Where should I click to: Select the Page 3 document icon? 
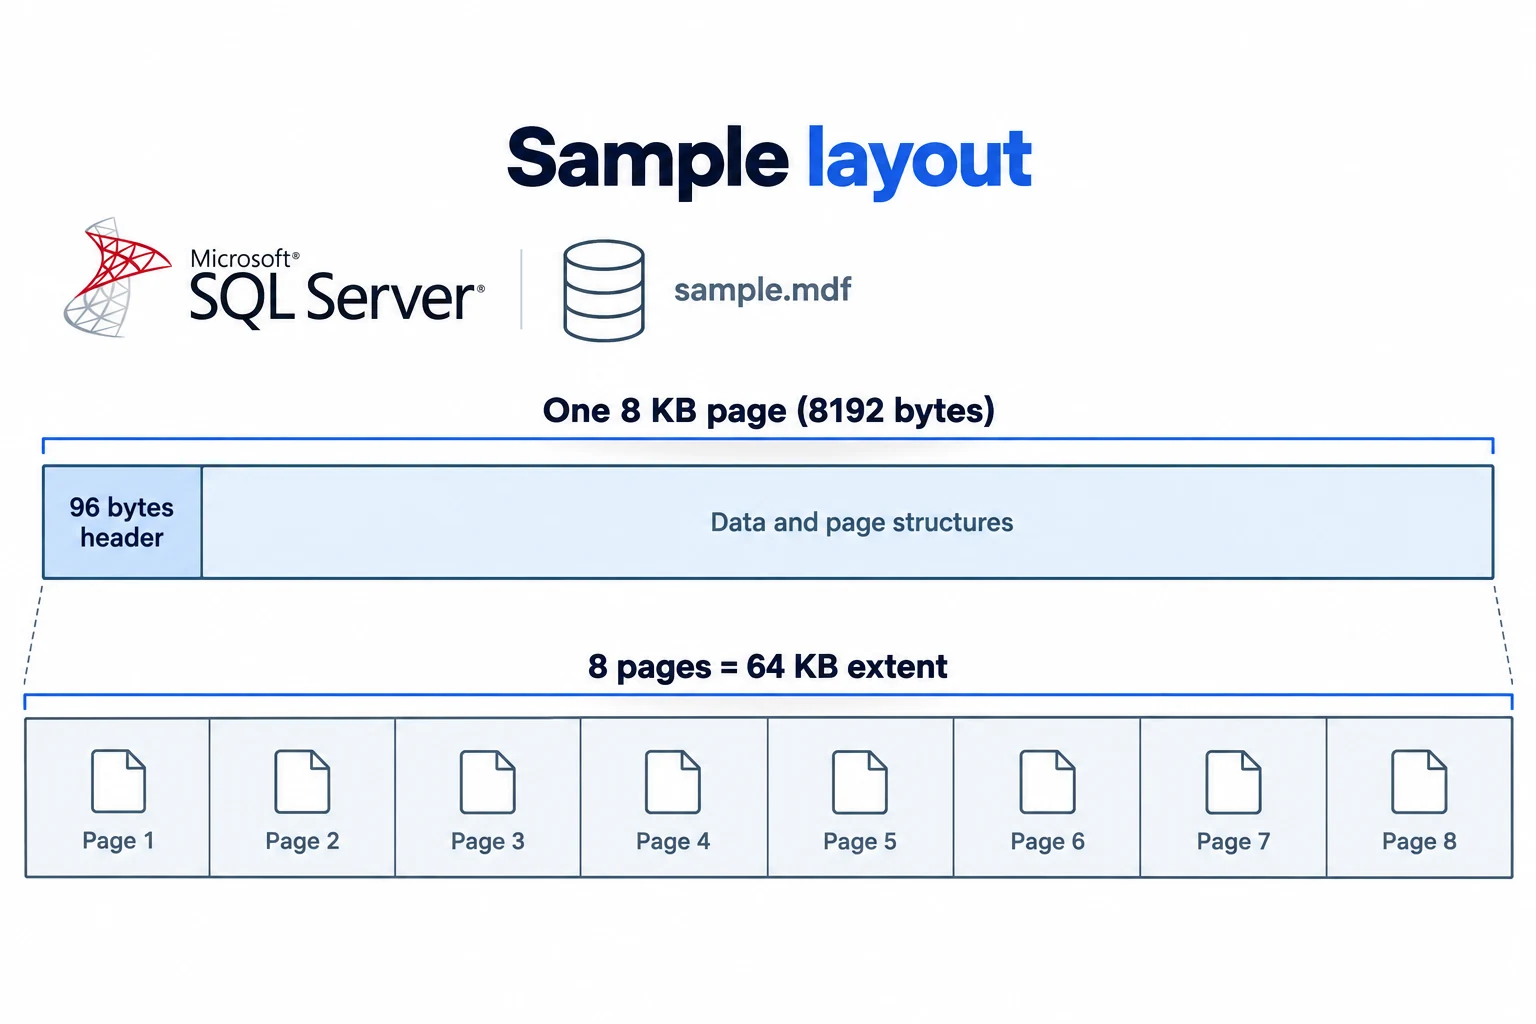(488, 781)
